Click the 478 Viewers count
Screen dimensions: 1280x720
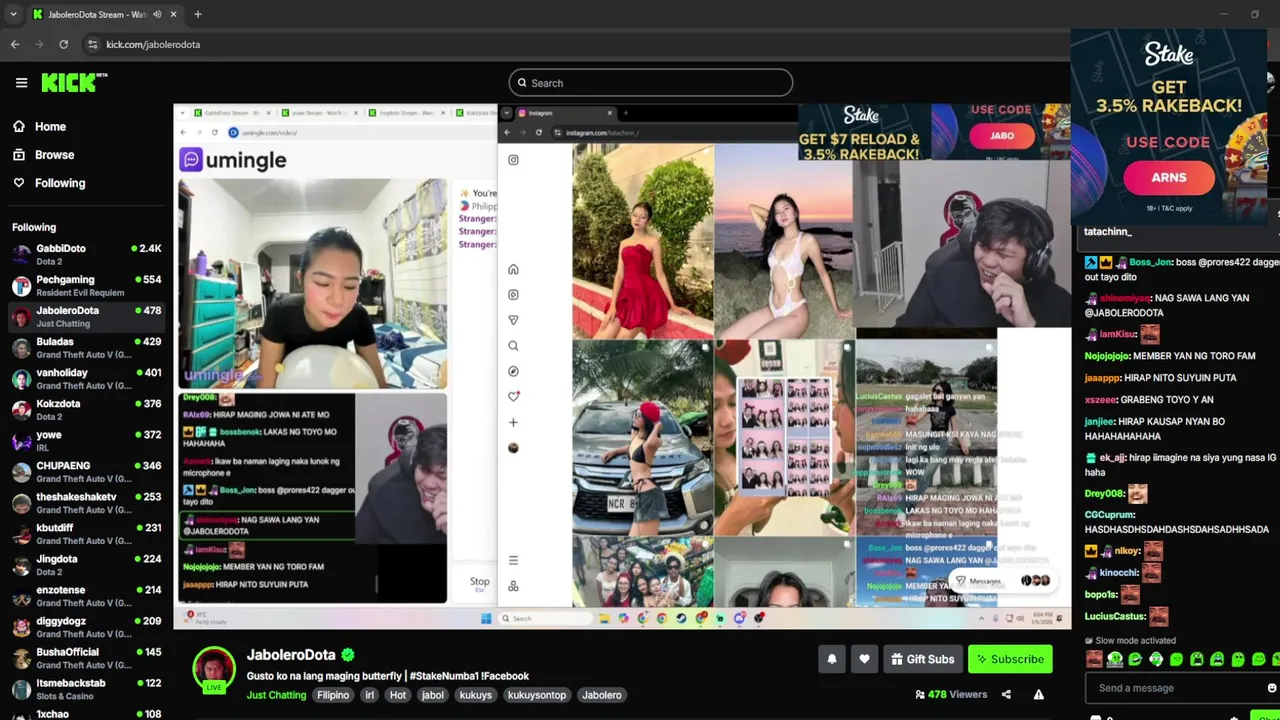click(951, 695)
